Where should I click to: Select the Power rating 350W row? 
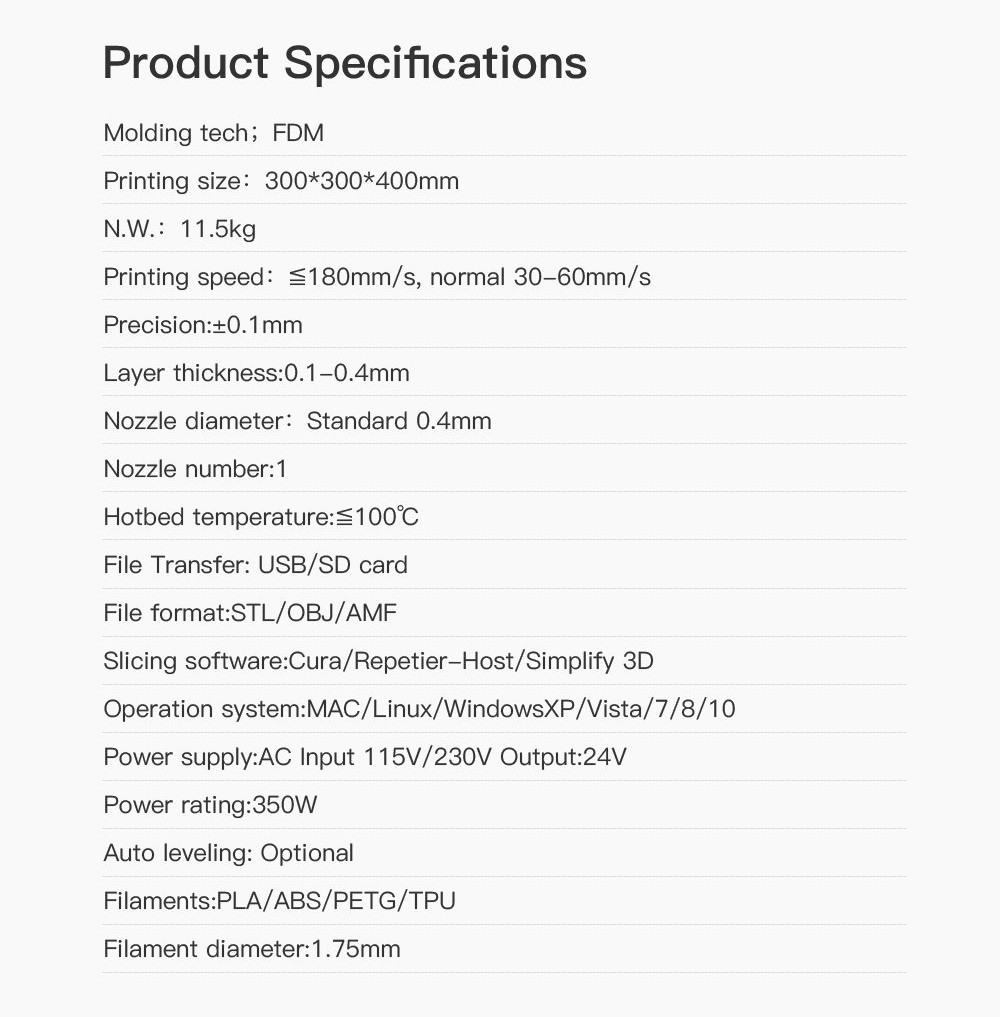210,805
